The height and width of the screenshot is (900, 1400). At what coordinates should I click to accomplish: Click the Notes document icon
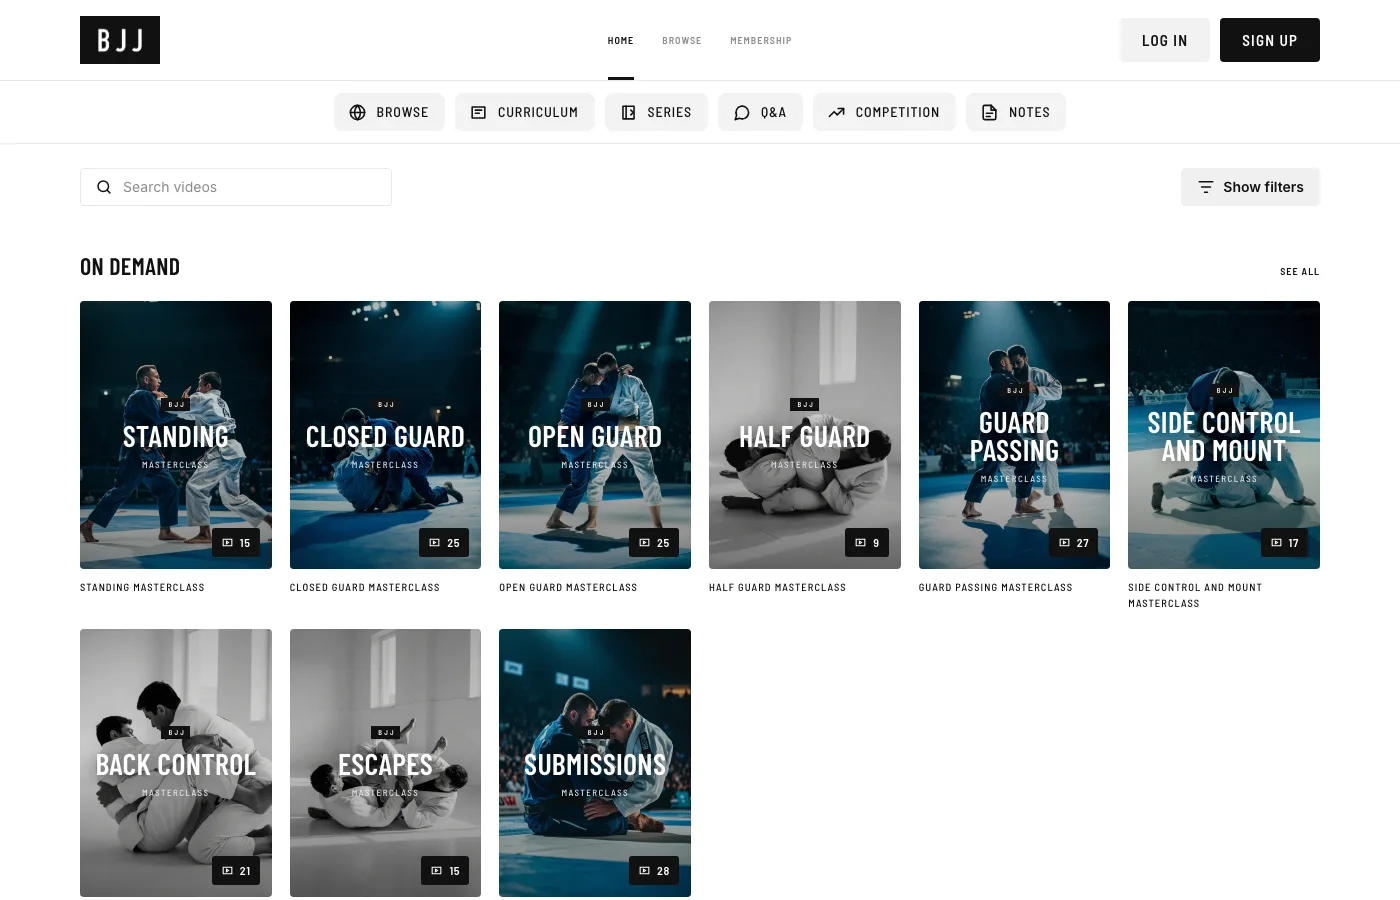(989, 112)
